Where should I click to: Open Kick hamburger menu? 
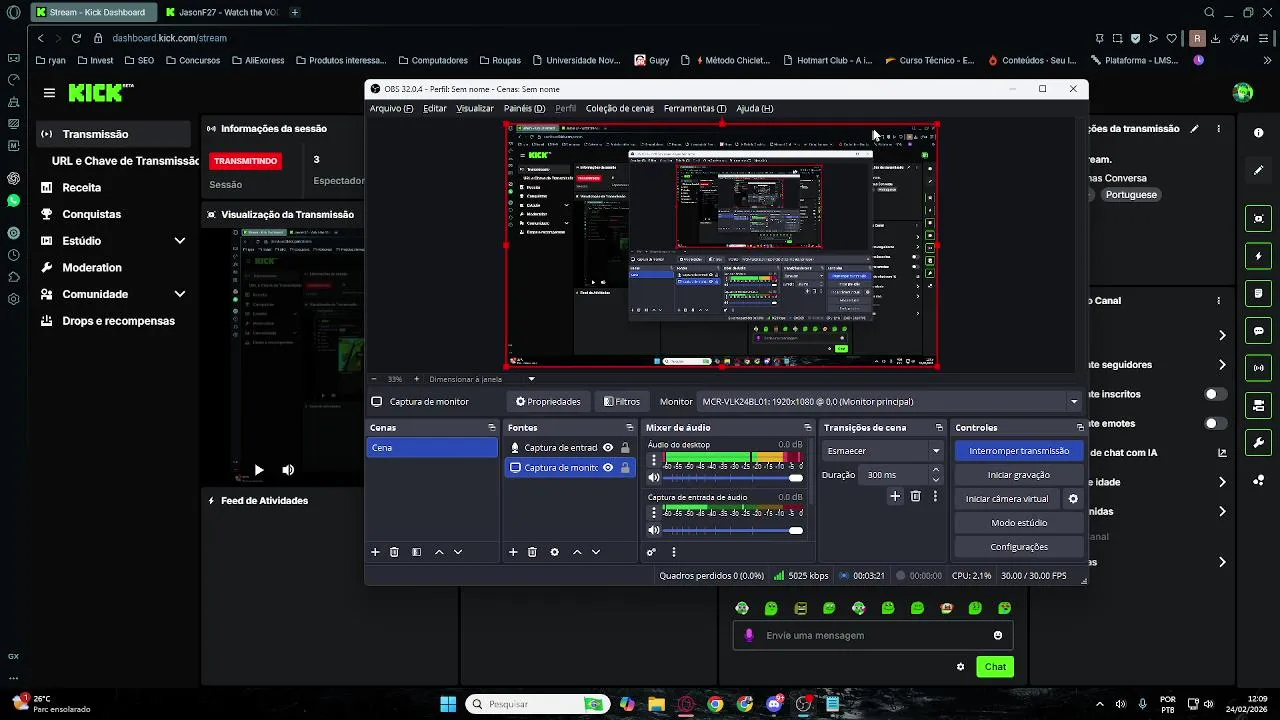49,93
